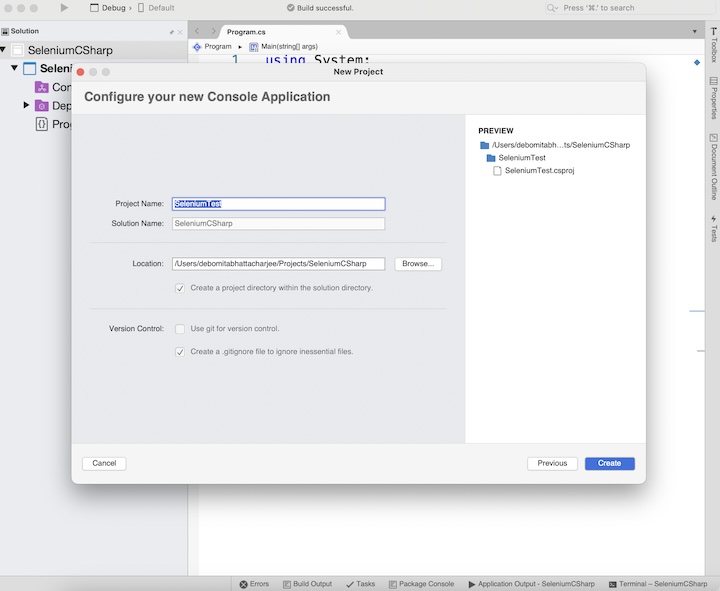
Task: Open the Build Output pad
Action: click(307, 584)
